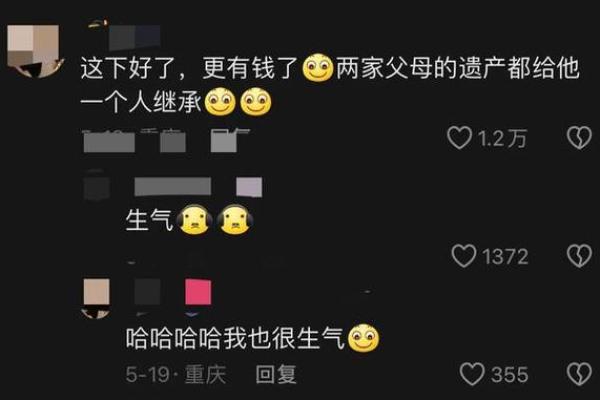Image resolution: width=600 pixels, height=400 pixels.
Task: Open the blurred username of the 生气 reply
Action: [173, 186]
